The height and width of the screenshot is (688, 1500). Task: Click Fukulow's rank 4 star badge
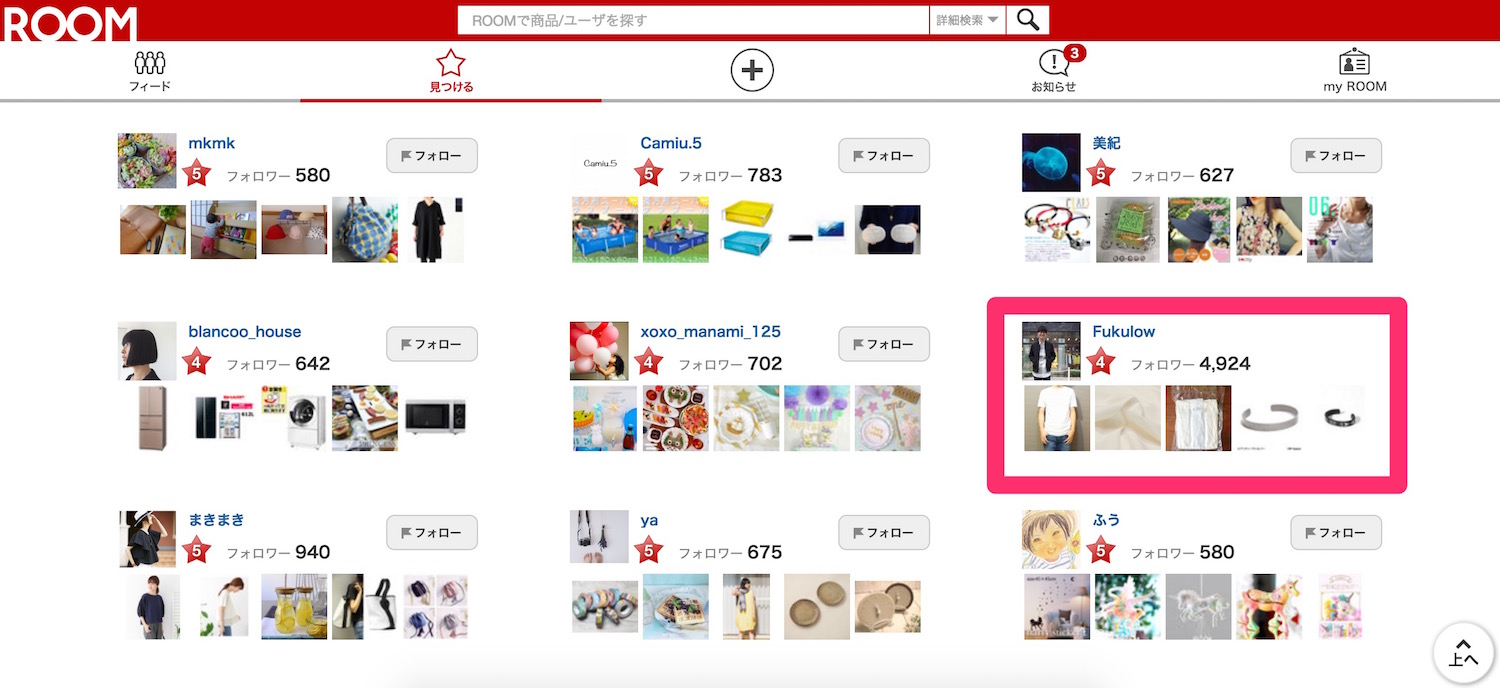tap(1102, 362)
